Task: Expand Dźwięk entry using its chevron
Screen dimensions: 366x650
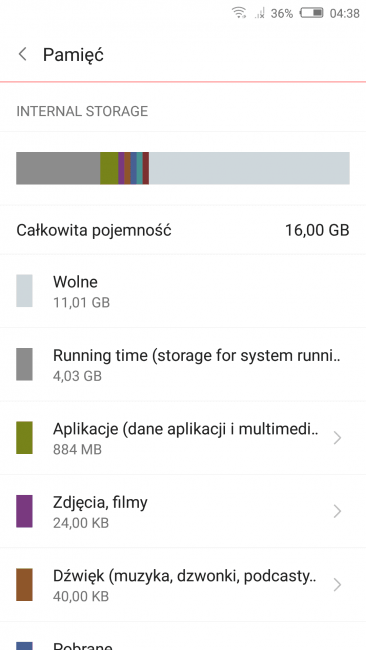Action: point(337,585)
